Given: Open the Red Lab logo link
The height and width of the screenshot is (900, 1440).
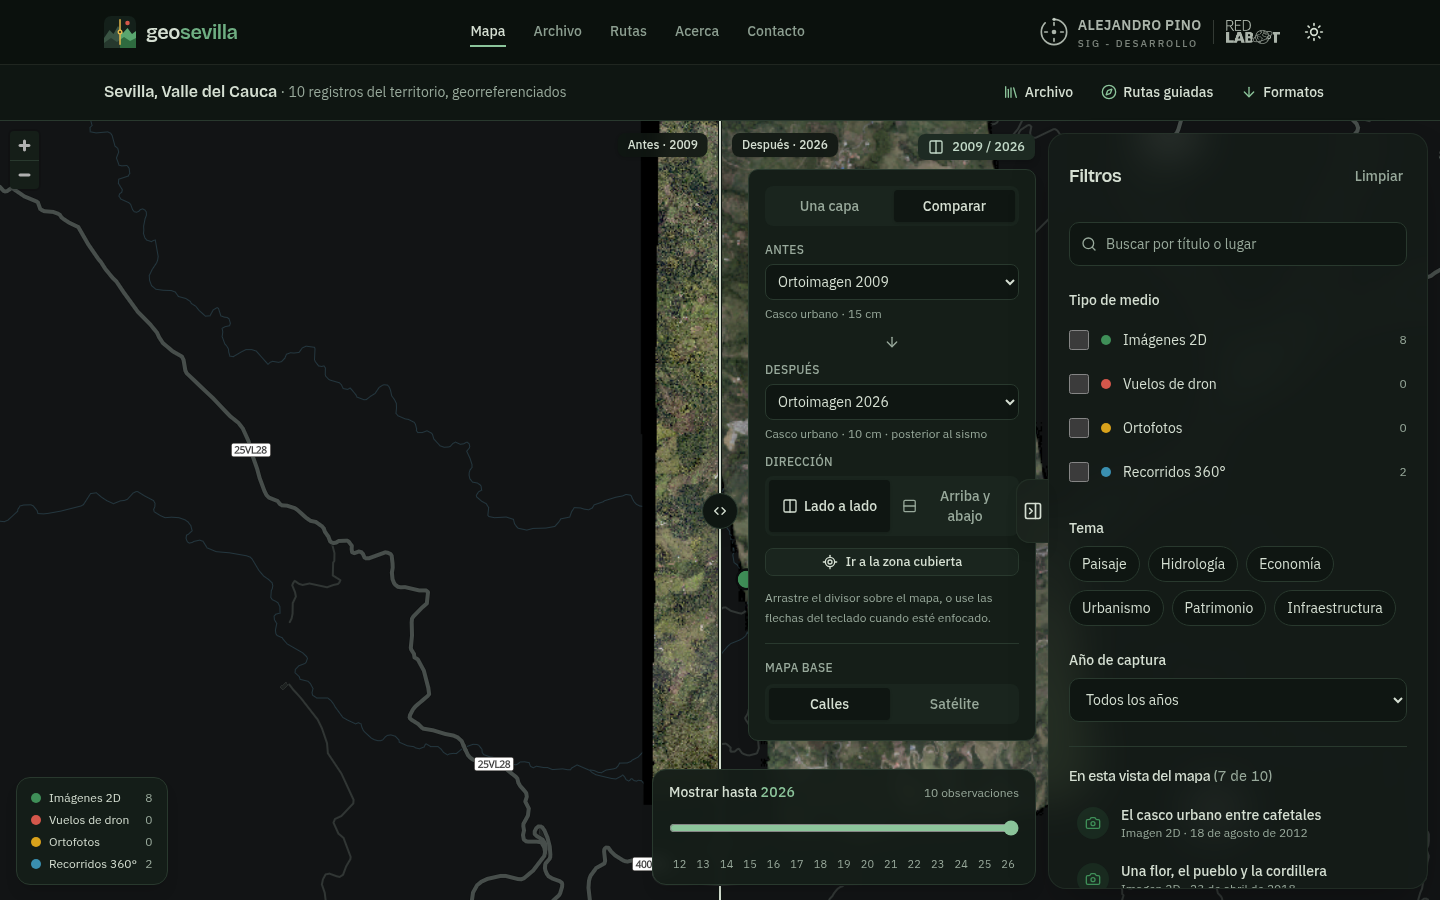Looking at the screenshot, I should point(1252,32).
